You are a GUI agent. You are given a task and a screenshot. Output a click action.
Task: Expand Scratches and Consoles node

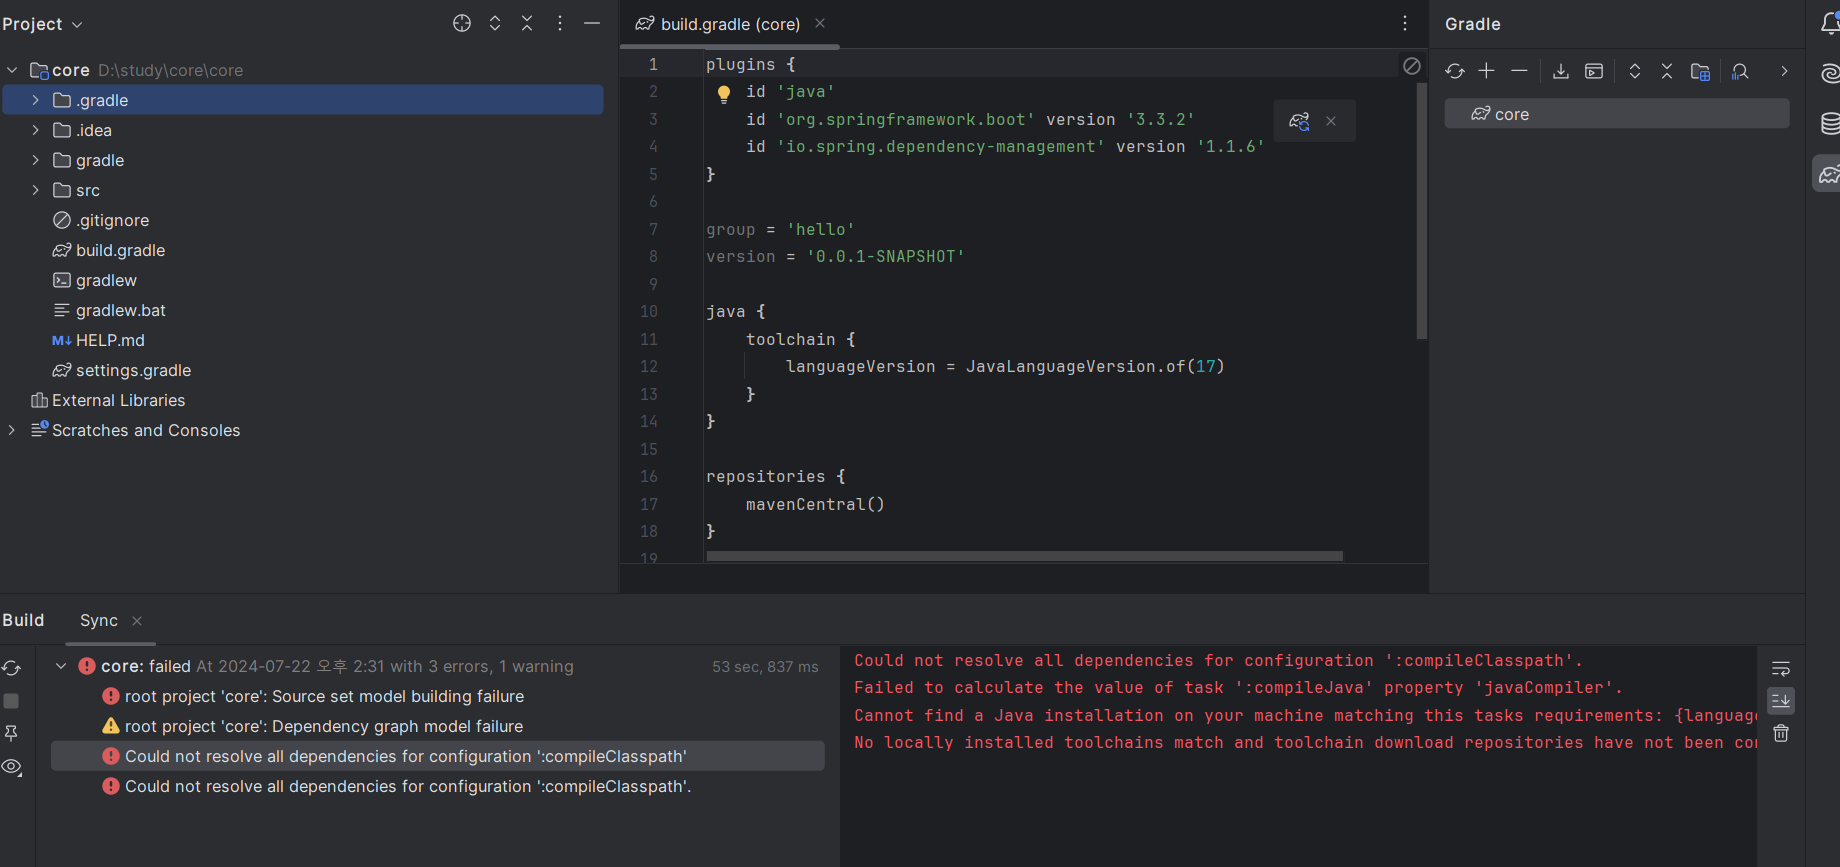(12, 430)
